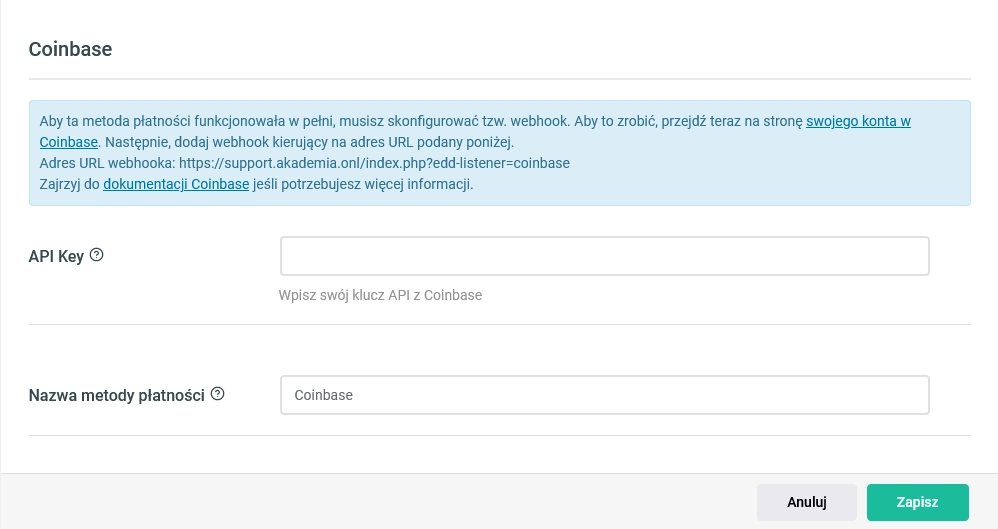
Task: Click the webhook URL https://support.akademia.onl address text
Action: click(374, 163)
